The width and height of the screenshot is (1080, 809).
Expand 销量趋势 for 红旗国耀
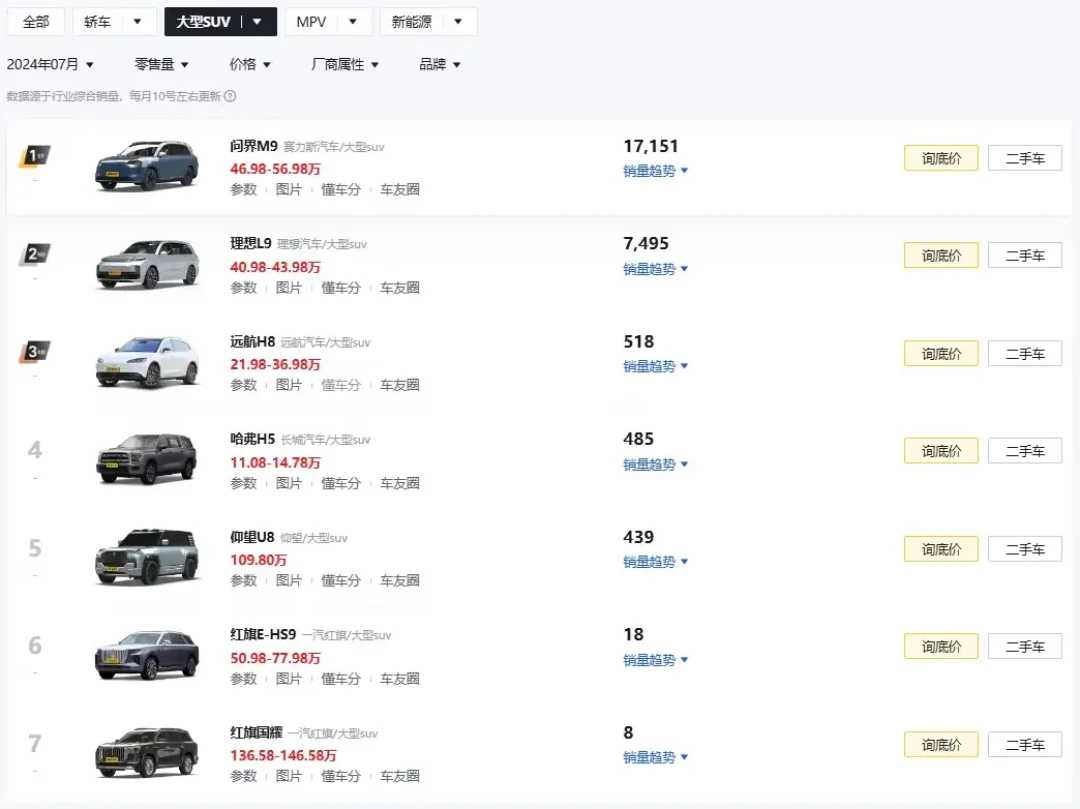[655, 757]
